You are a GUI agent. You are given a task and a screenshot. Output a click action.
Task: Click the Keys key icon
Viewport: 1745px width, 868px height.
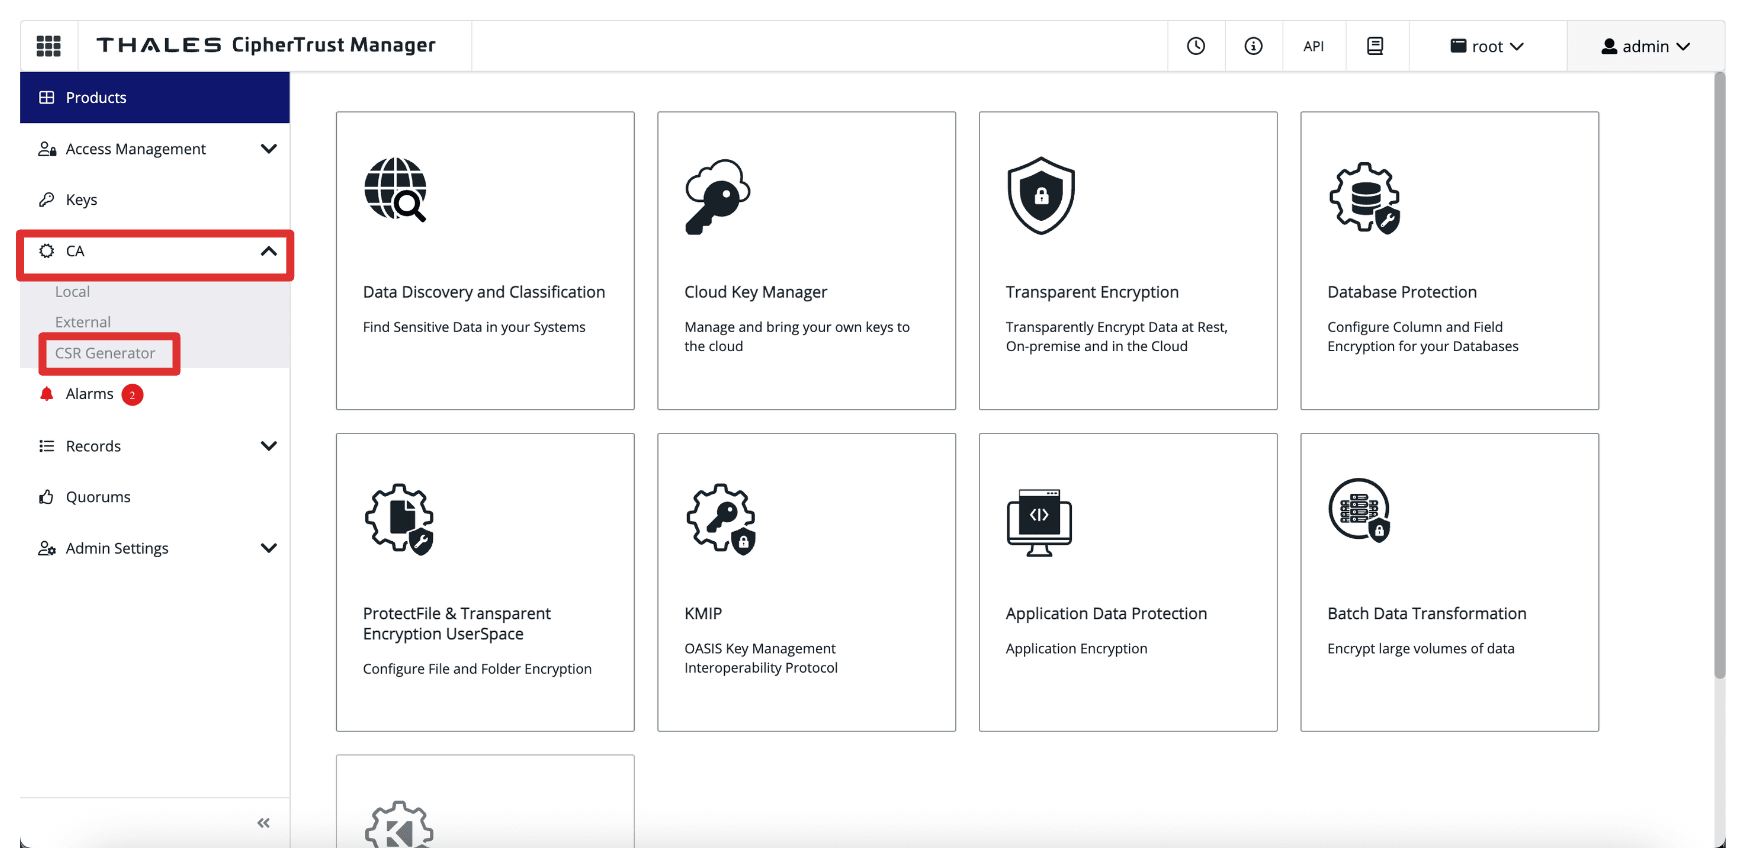47,200
